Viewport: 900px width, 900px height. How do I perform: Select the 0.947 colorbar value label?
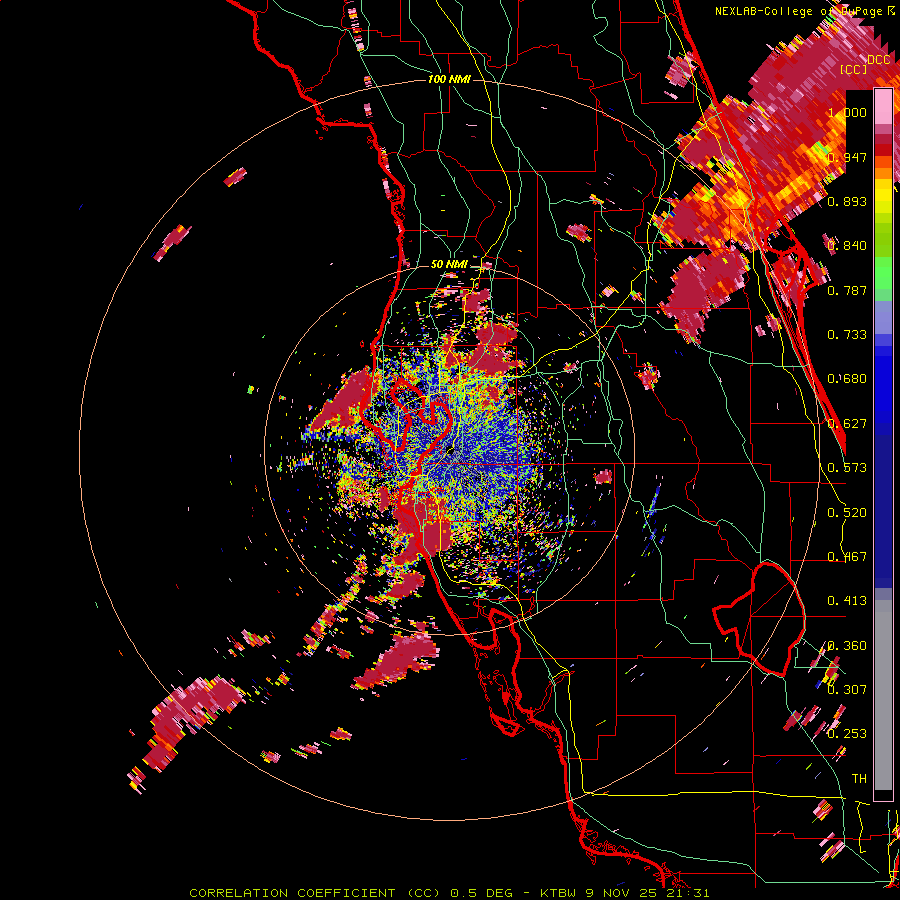point(847,157)
